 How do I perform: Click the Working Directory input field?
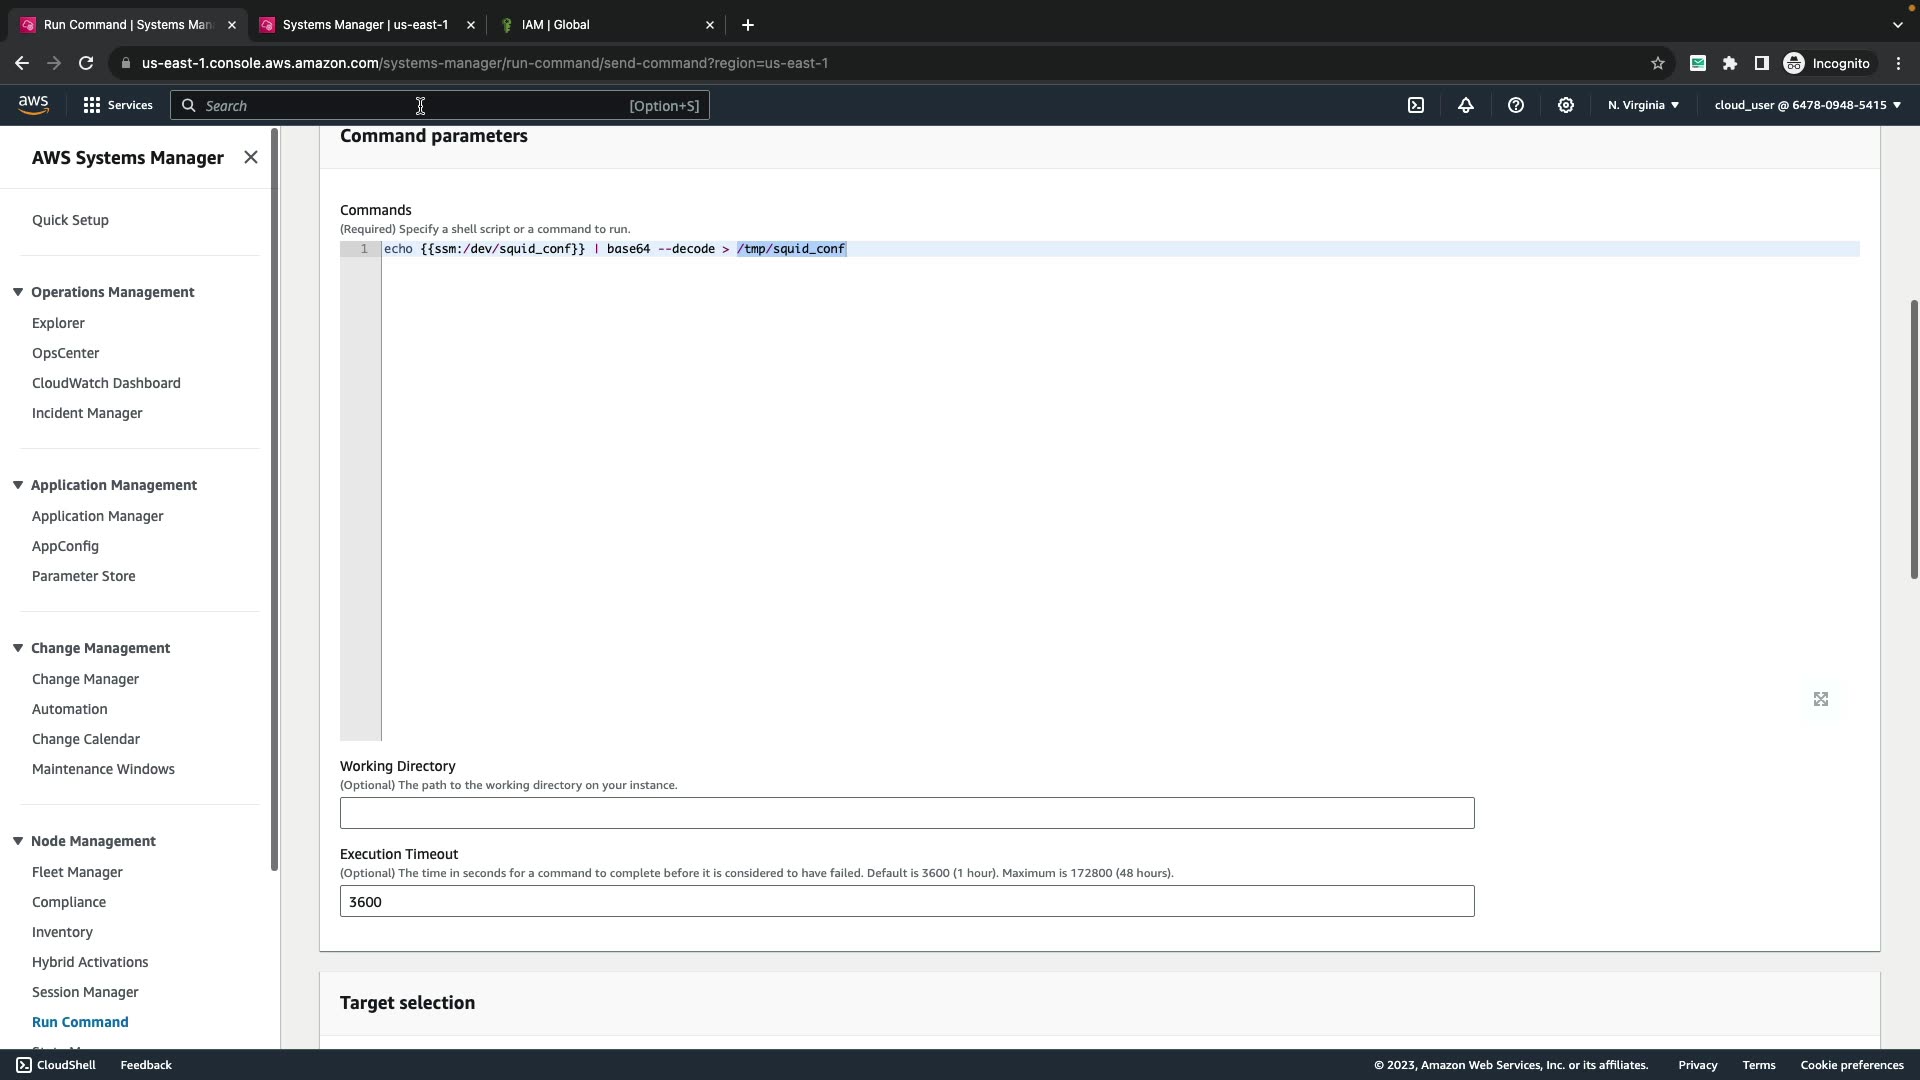(906, 813)
